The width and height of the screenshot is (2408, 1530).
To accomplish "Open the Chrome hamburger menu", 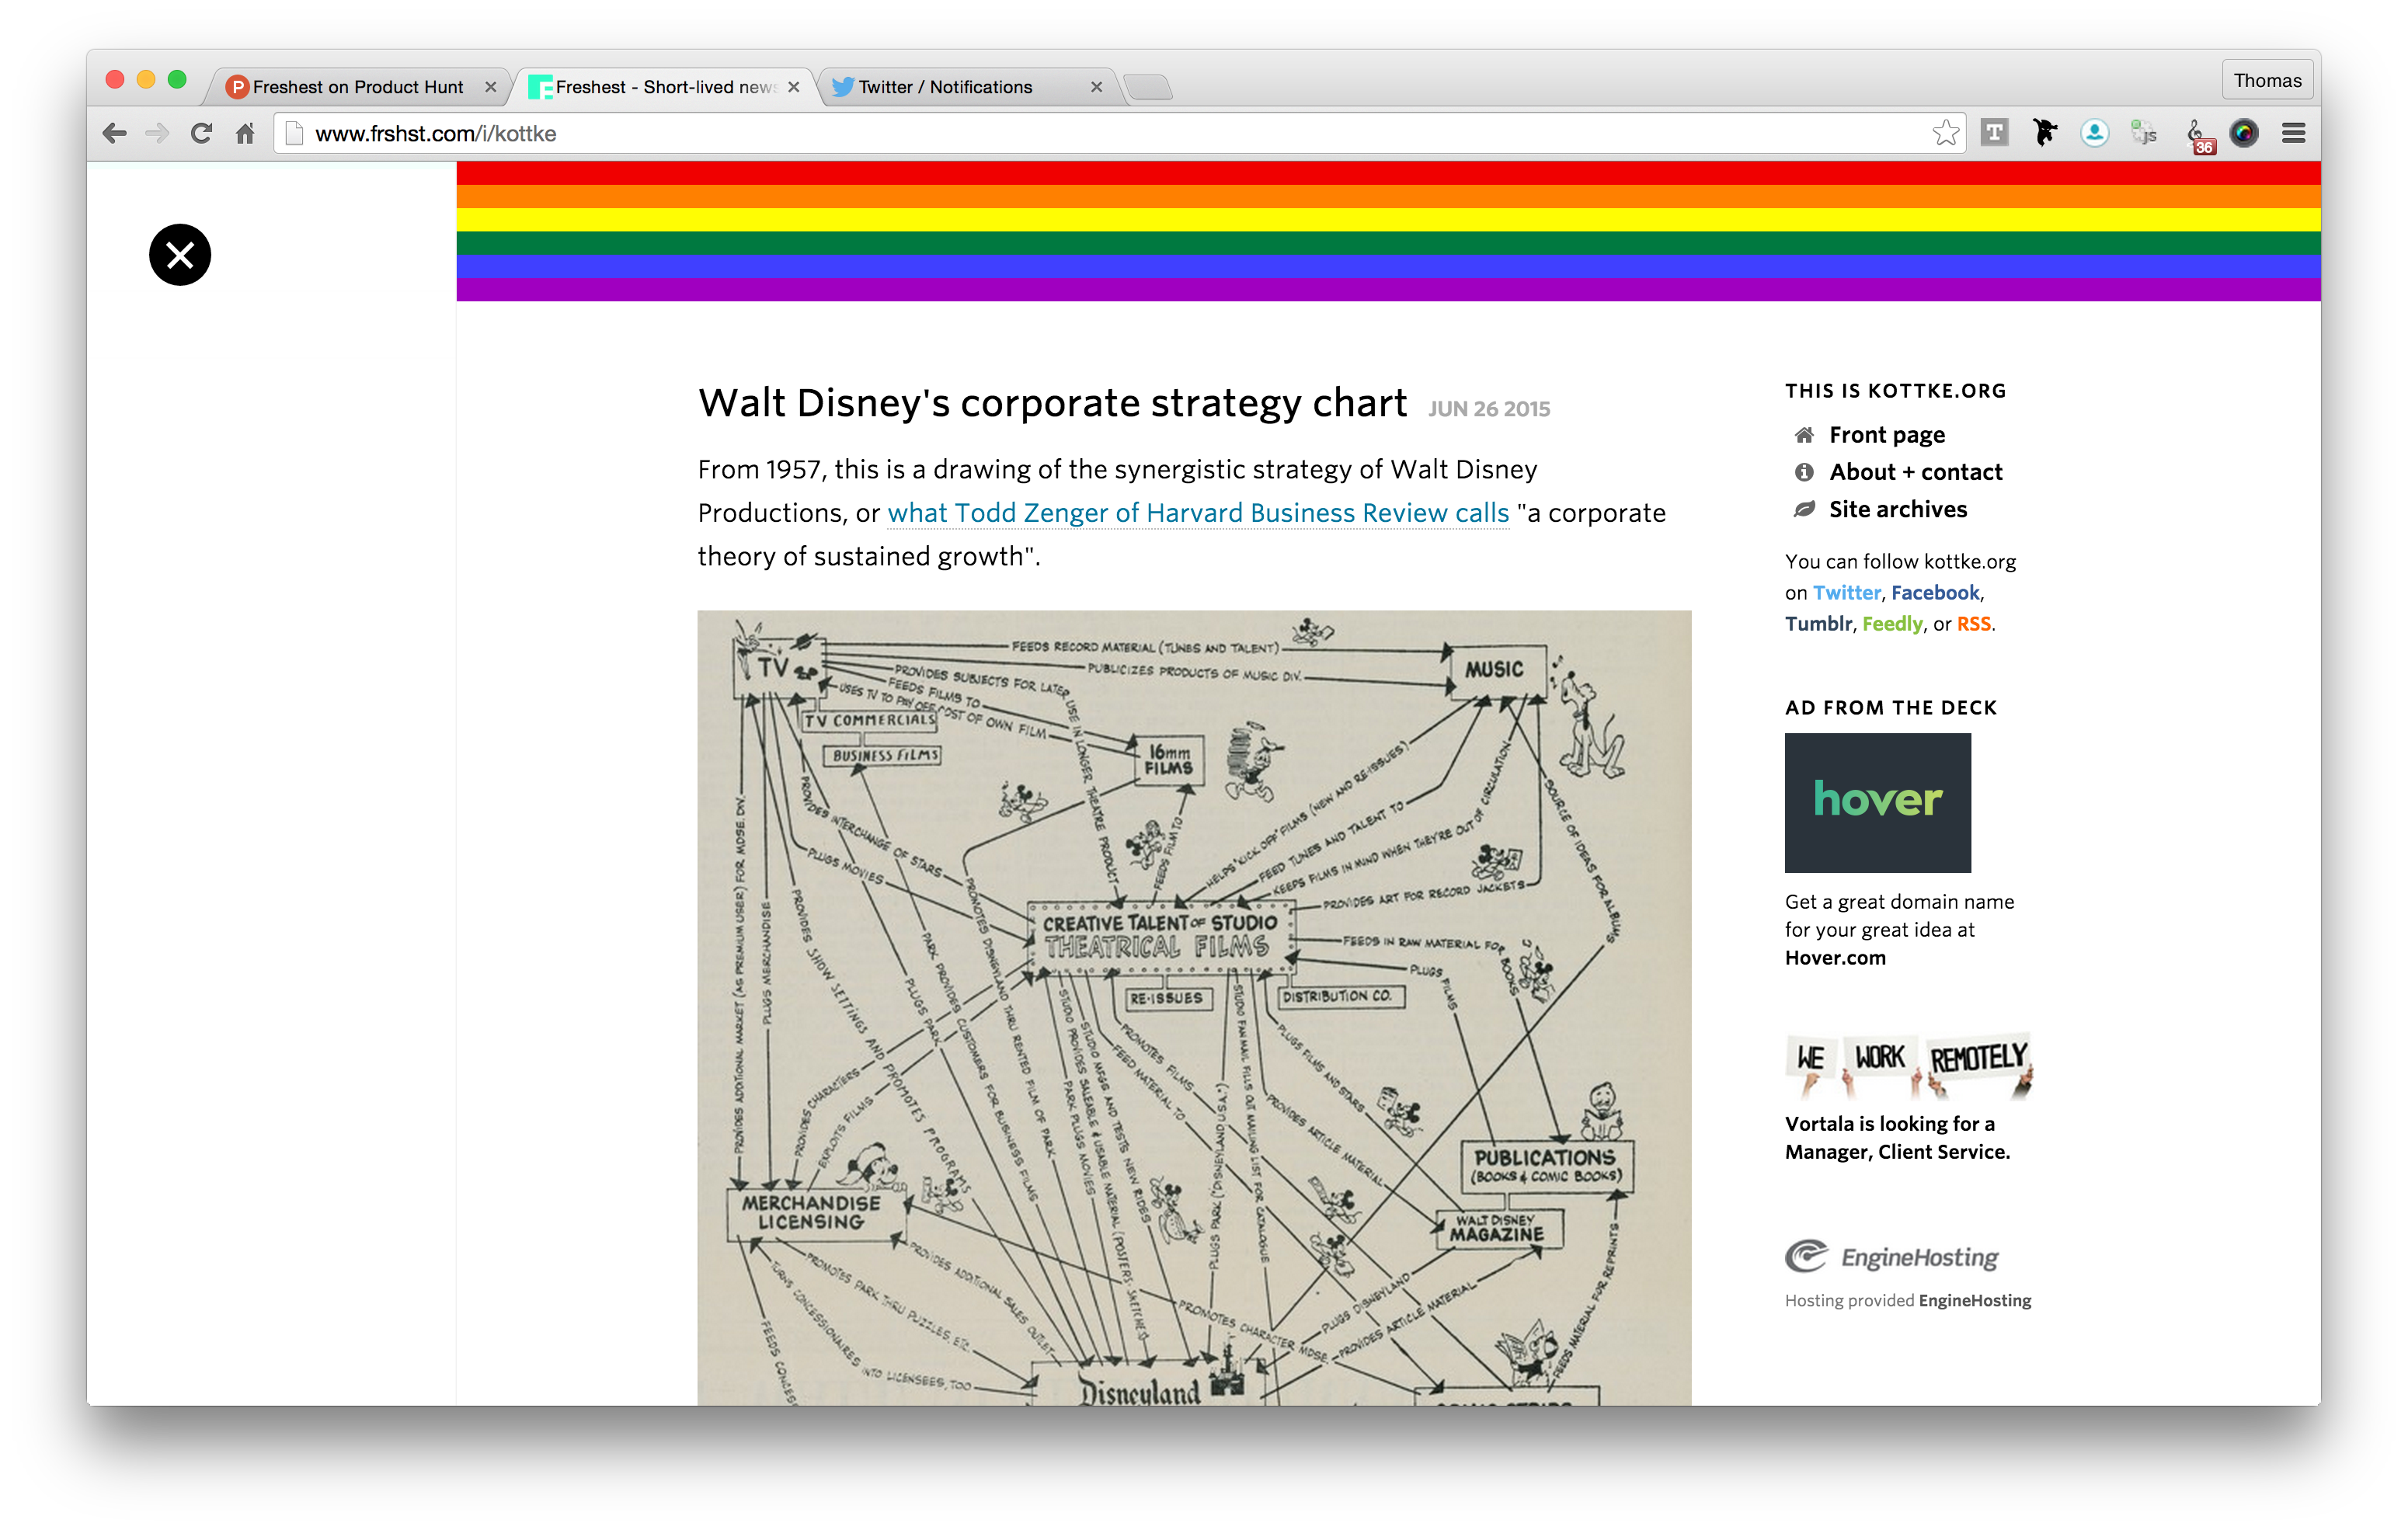I will pos(2293,133).
